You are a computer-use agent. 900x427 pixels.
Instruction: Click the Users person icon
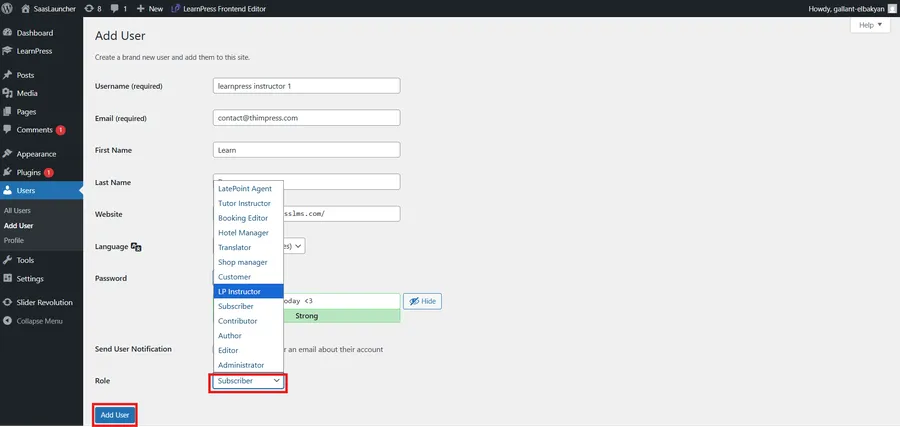pos(7,191)
